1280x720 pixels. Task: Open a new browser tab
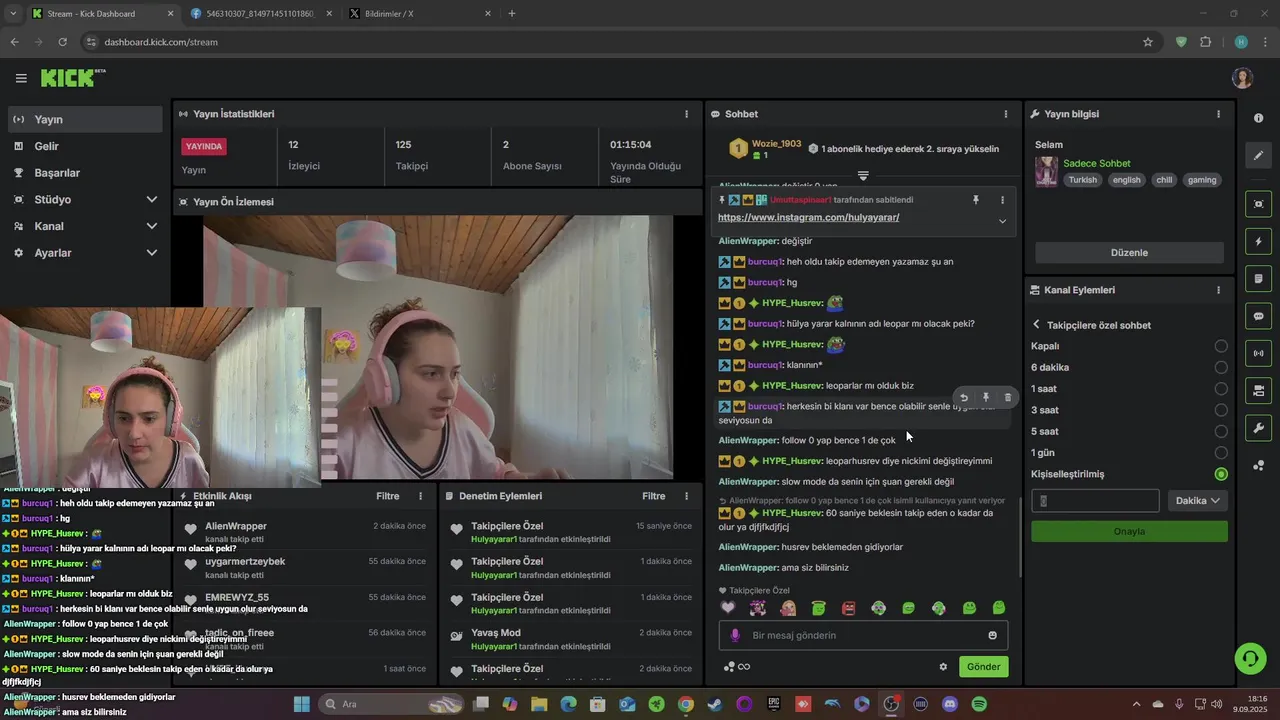point(512,14)
